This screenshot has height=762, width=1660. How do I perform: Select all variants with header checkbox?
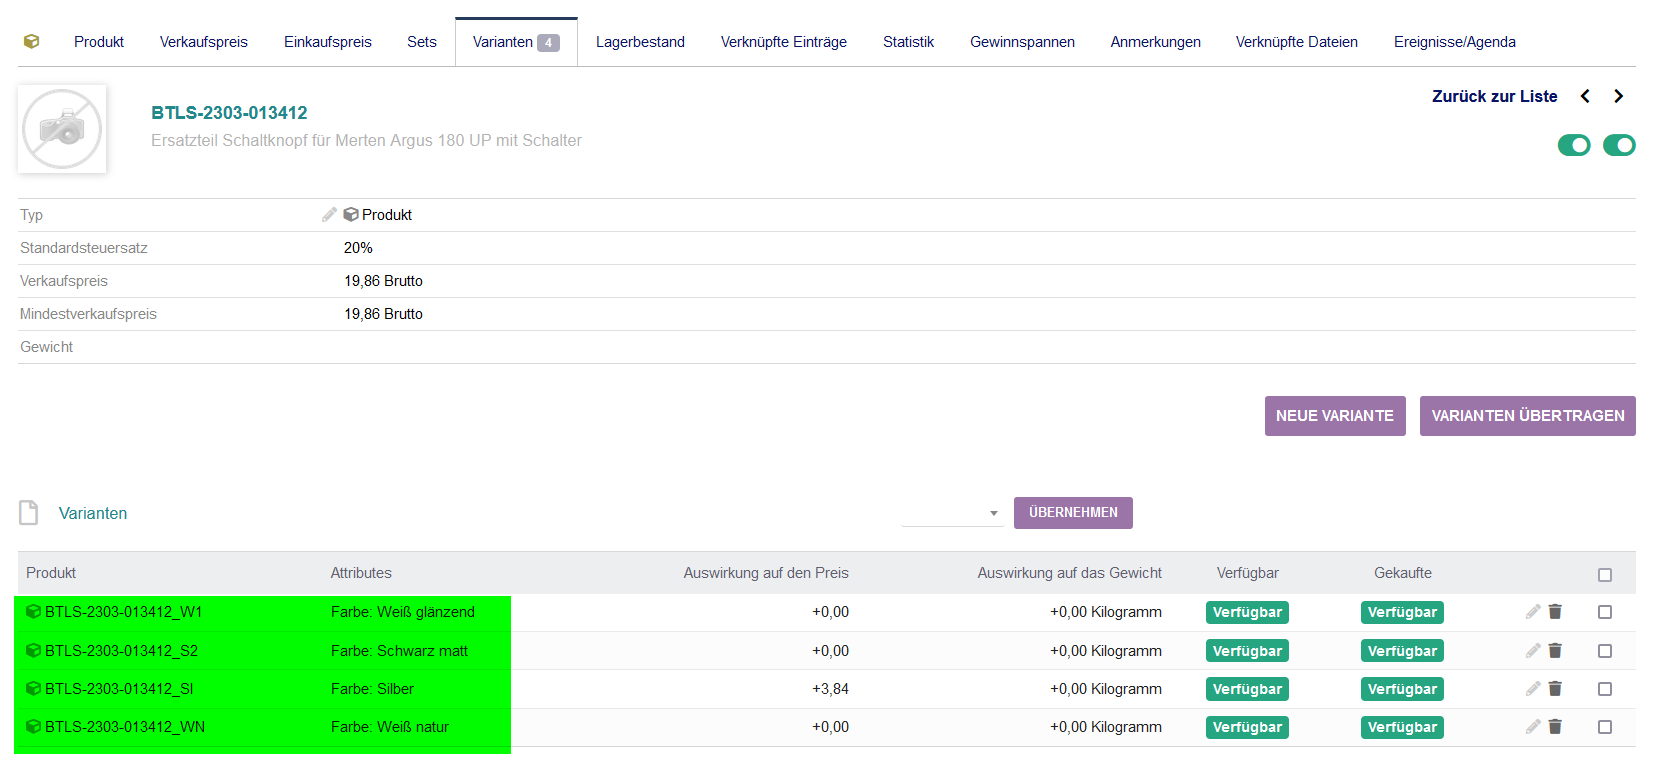(1605, 574)
